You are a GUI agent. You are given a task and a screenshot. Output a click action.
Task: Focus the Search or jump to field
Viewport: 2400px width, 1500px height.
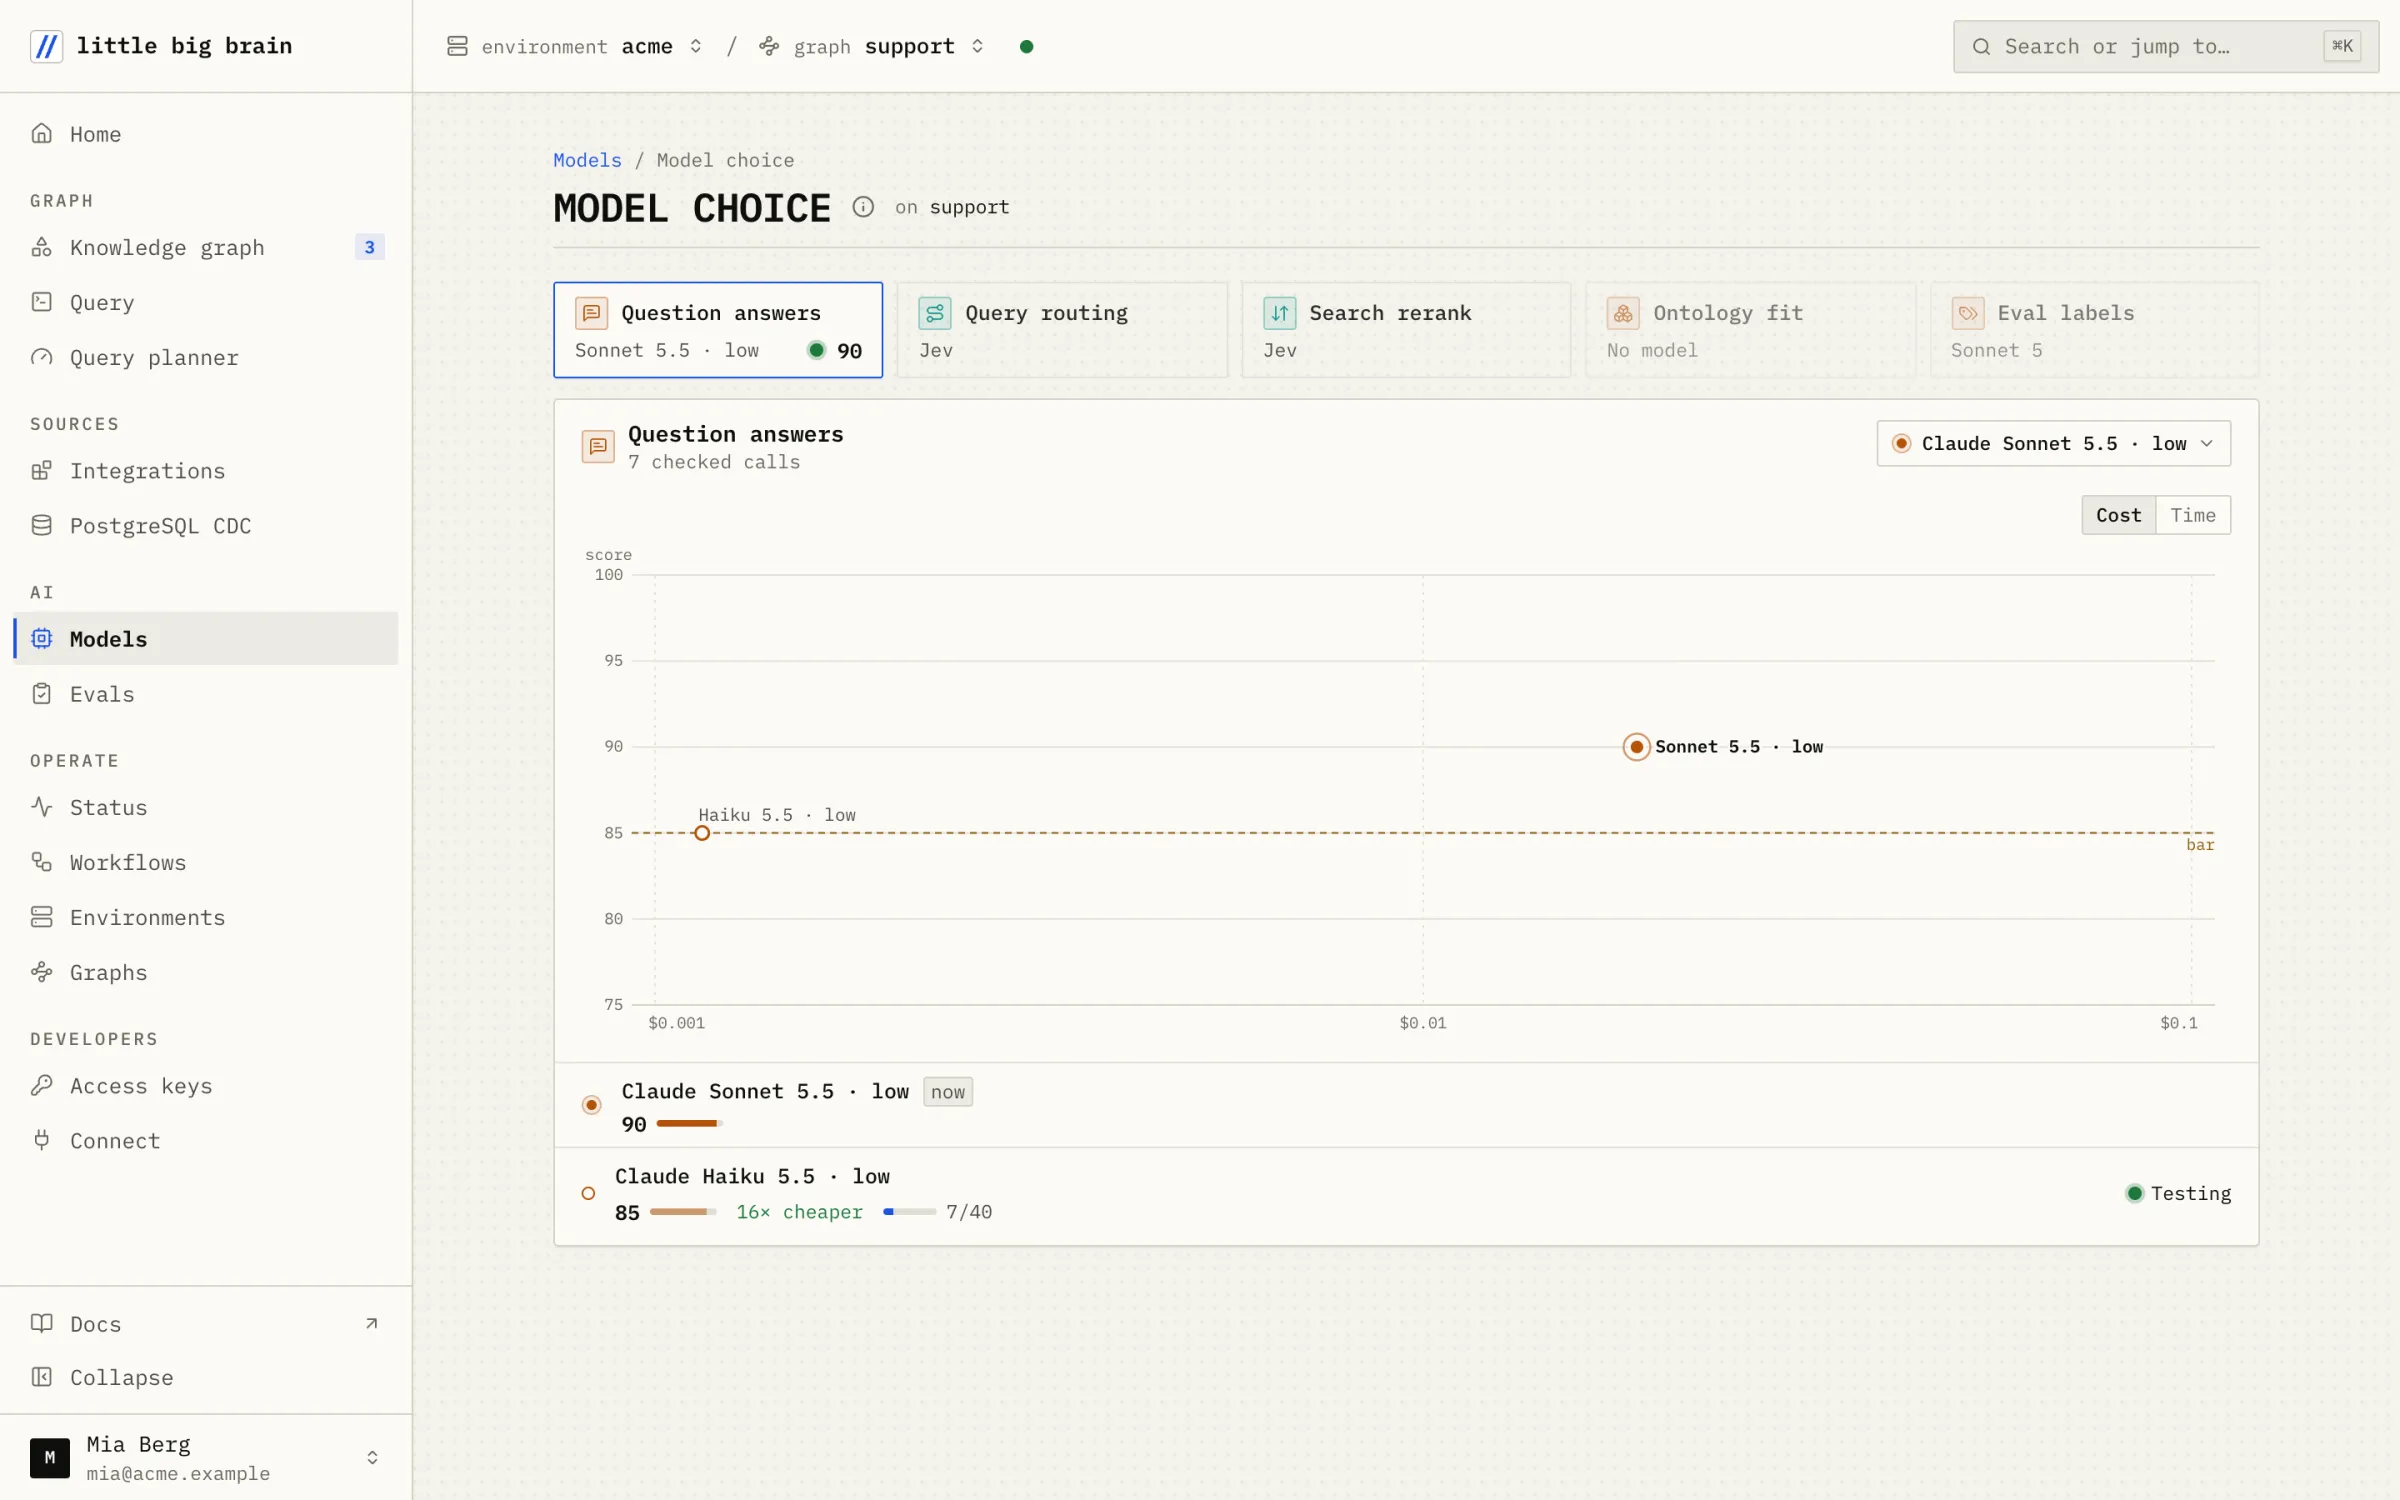point(2166,46)
